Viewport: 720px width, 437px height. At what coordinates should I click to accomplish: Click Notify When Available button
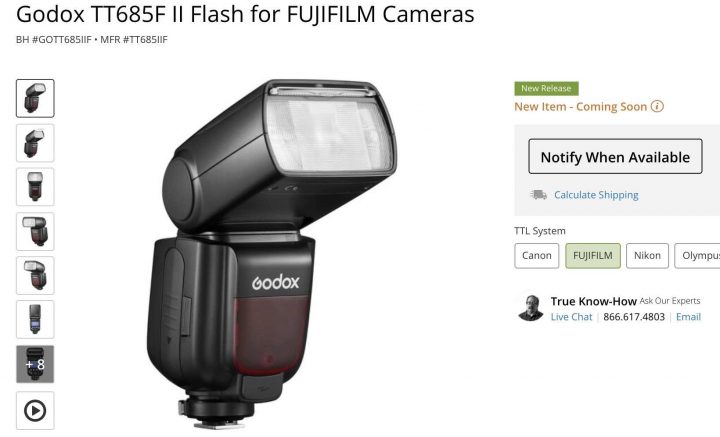pyautogui.click(x=615, y=157)
